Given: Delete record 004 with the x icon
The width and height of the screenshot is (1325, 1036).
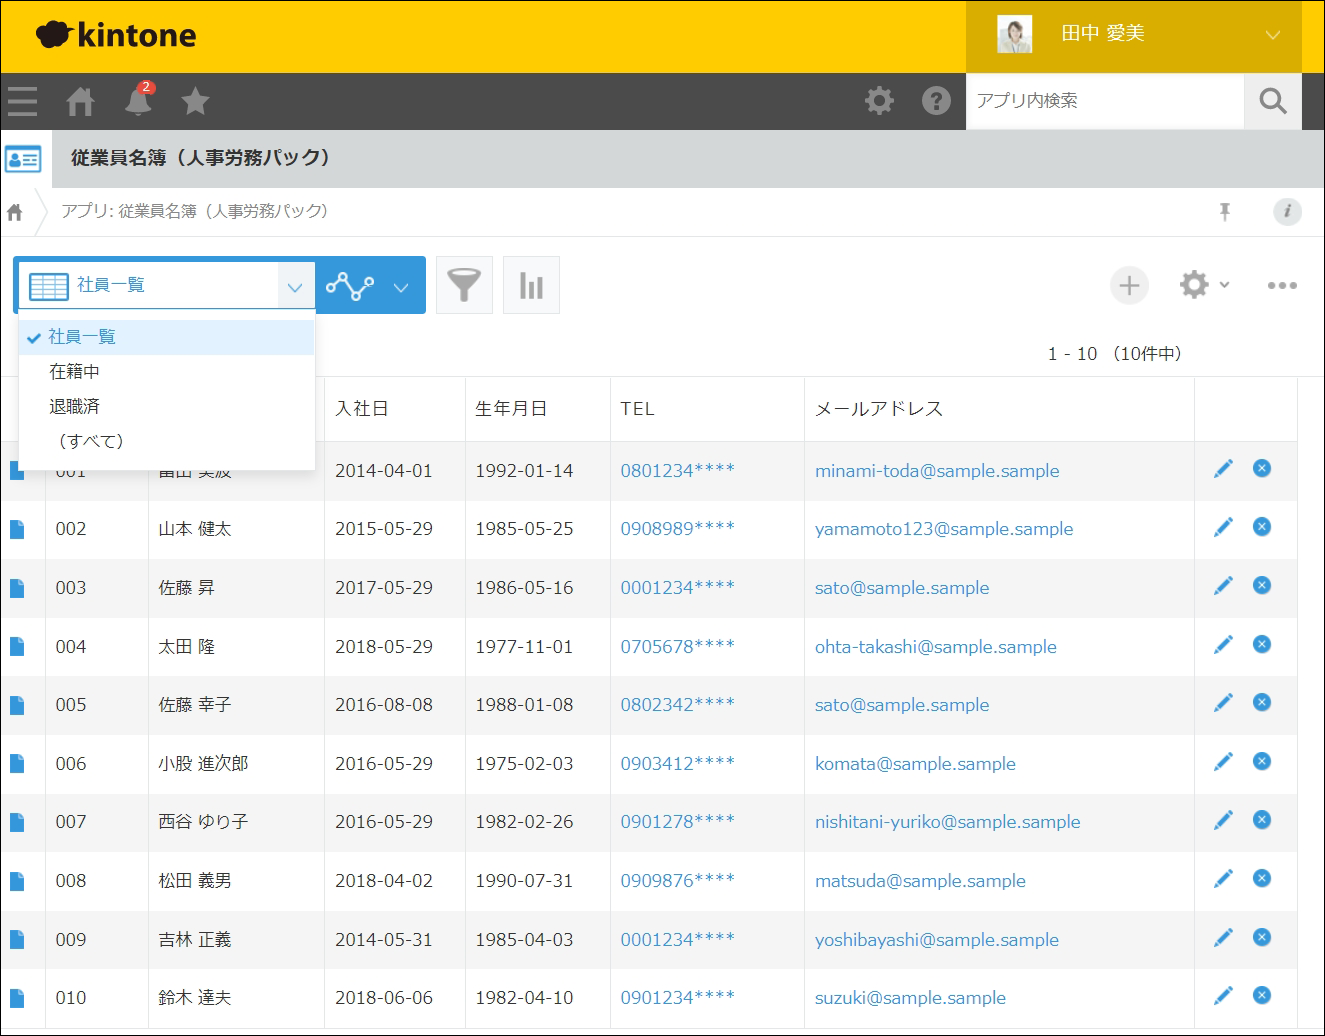Looking at the screenshot, I should coord(1262,644).
